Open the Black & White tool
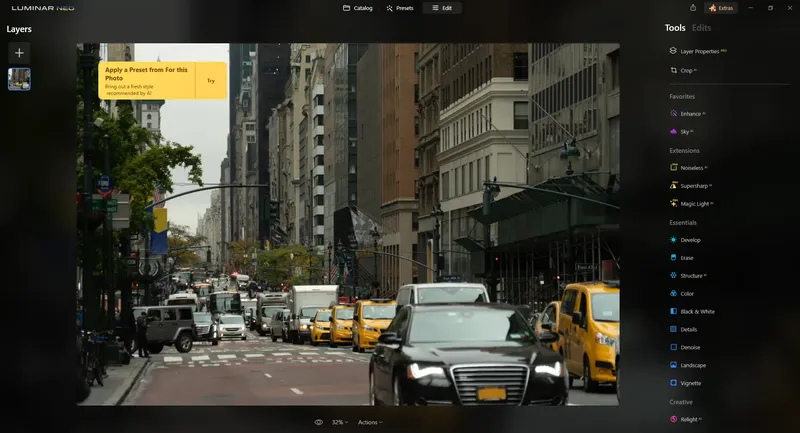 pyautogui.click(x=692, y=311)
